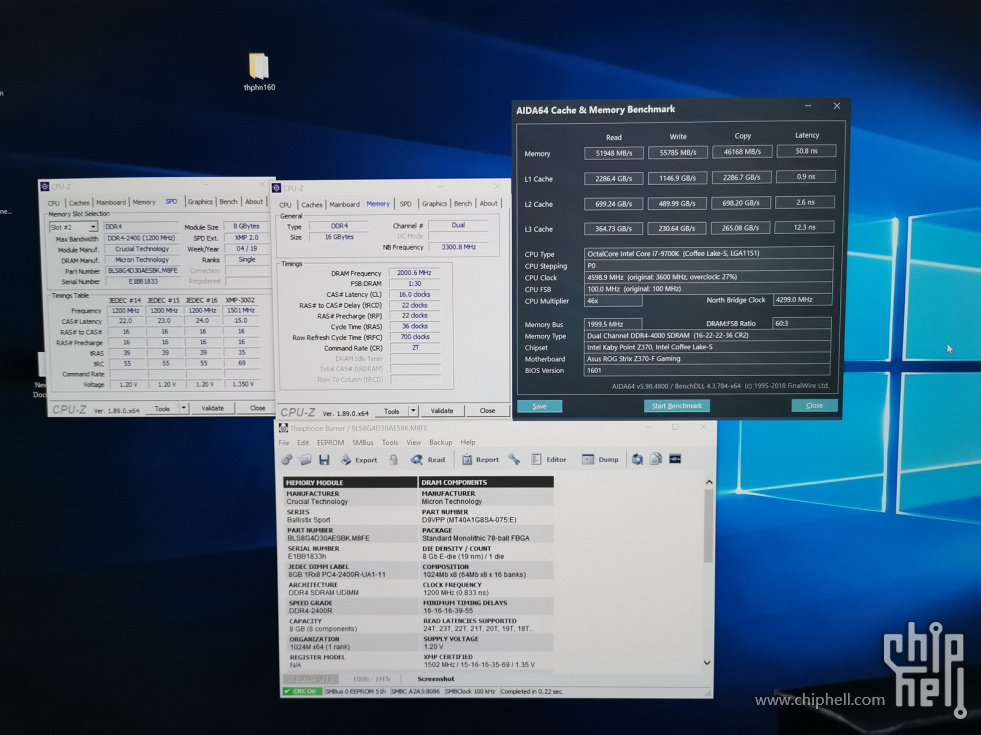This screenshot has height=735, width=981.
Task: Click Validate in CPU-Z SPD window
Action: [x=213, y=408]
